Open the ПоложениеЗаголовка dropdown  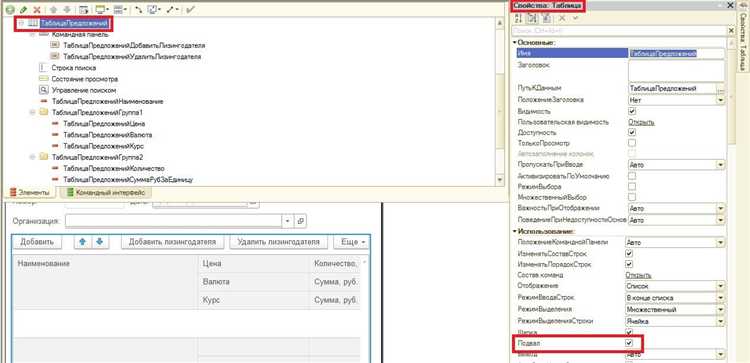tap(720, 100)
